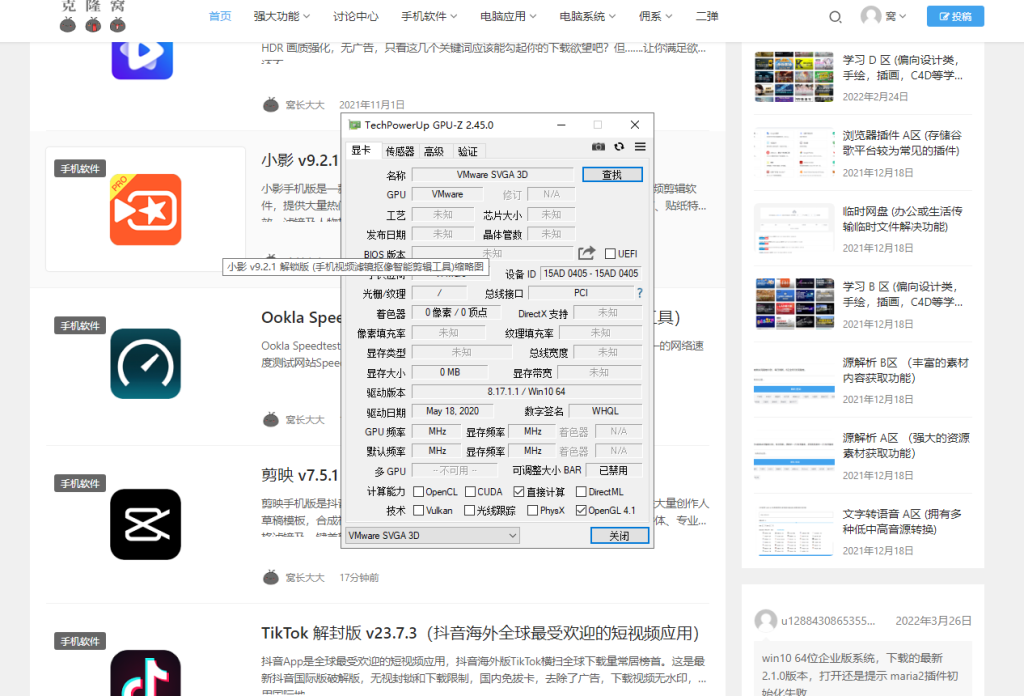The image size is (1024, 696).
Task: Open the 小影 PRO app icon
Action: click(146, 210)
